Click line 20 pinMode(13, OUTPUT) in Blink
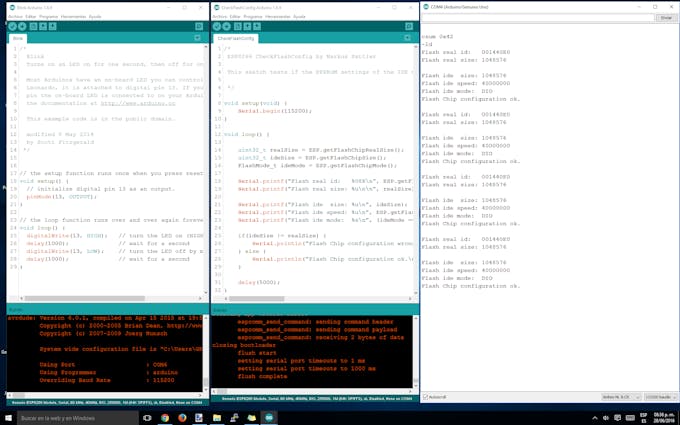Image resolution: width=680 pixels, height=425 pixels. 62,196
